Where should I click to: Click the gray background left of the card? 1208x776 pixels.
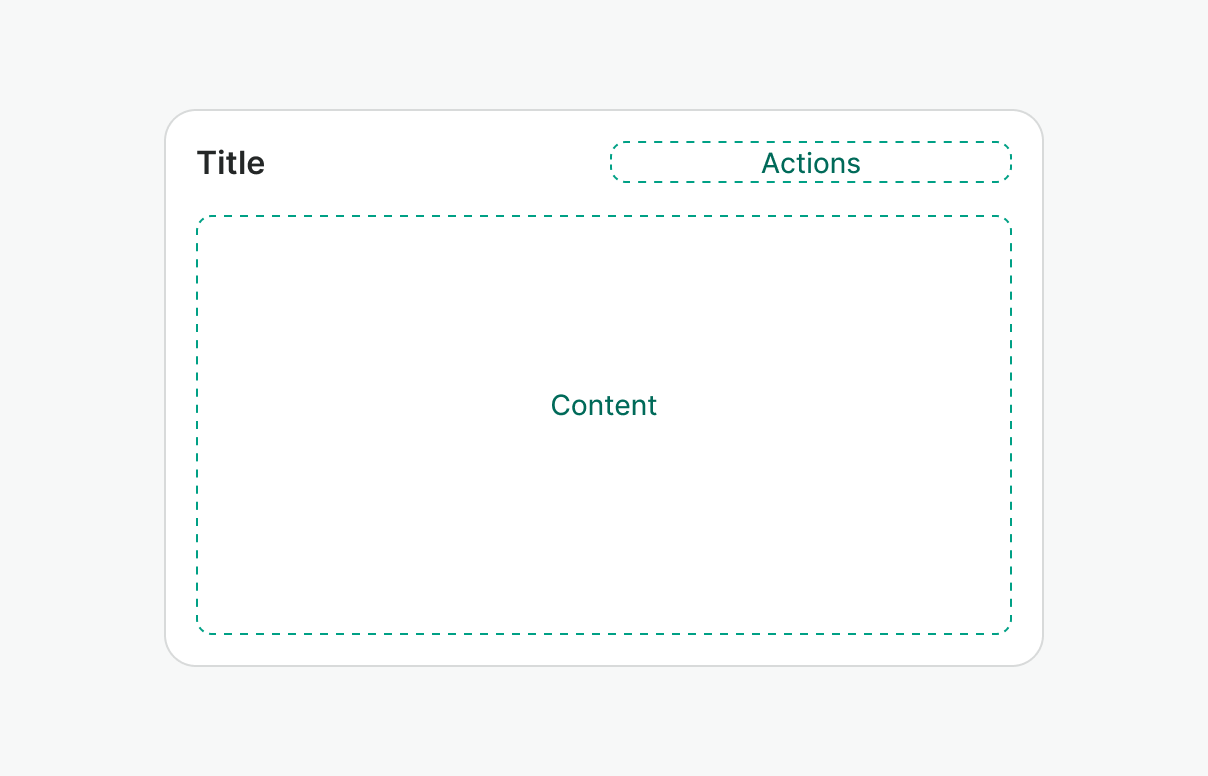point(82,388)
